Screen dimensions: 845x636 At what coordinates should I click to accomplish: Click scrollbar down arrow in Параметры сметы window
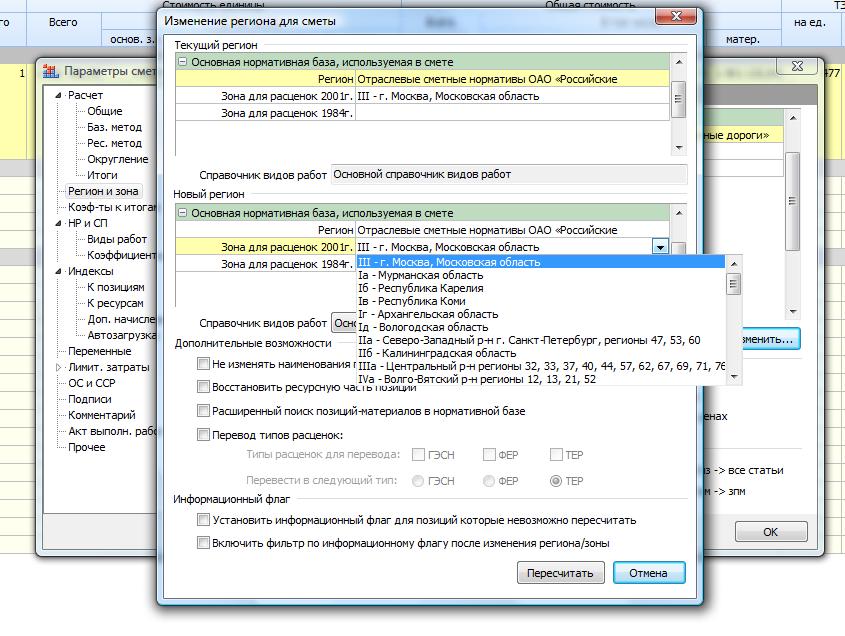(x=792, y=312)
